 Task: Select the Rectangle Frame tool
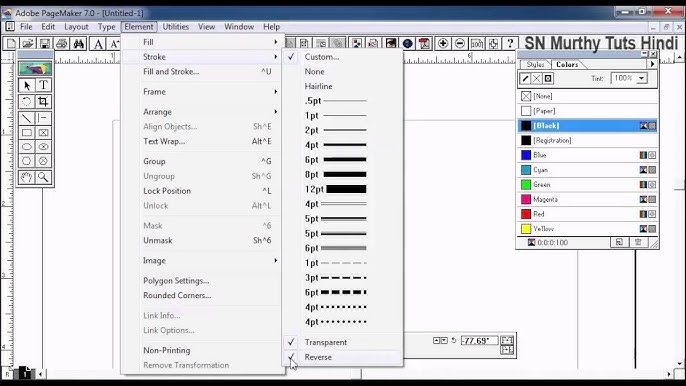(43, 133)
